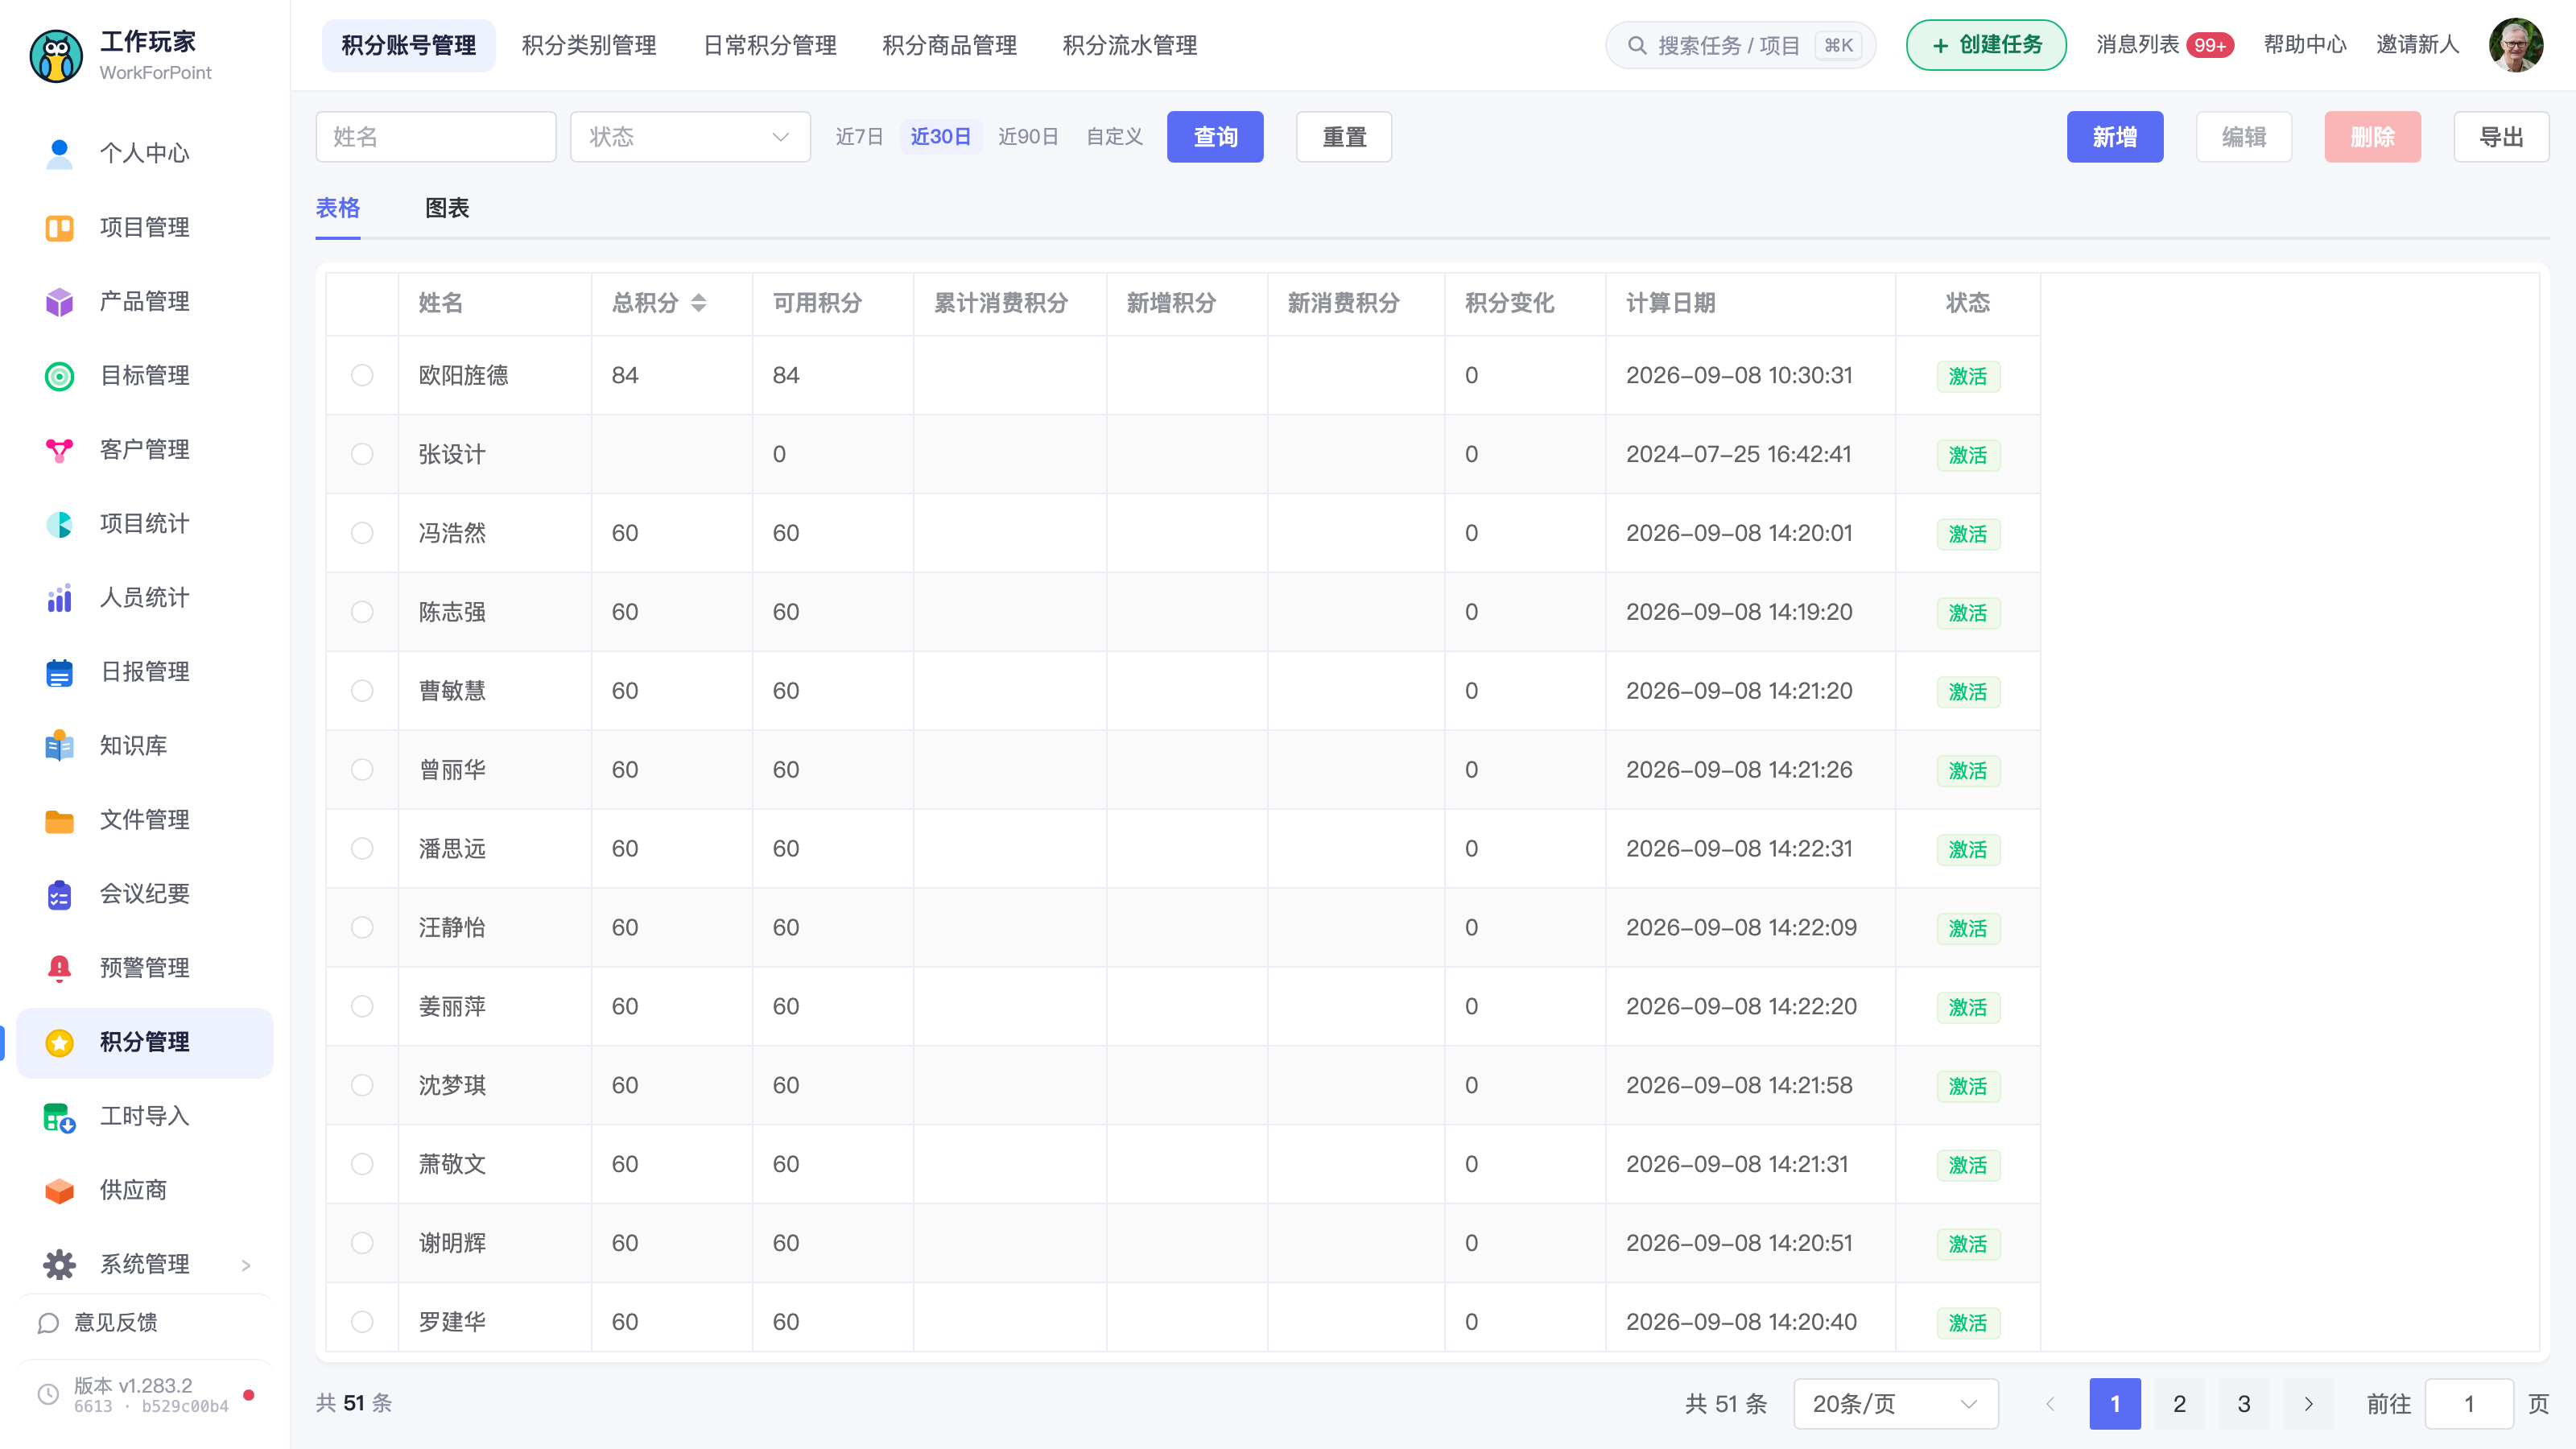Click the 创建任务 button
Image resolution: width=2576 pixels, height=1449 pixels.
[1986, 45]
